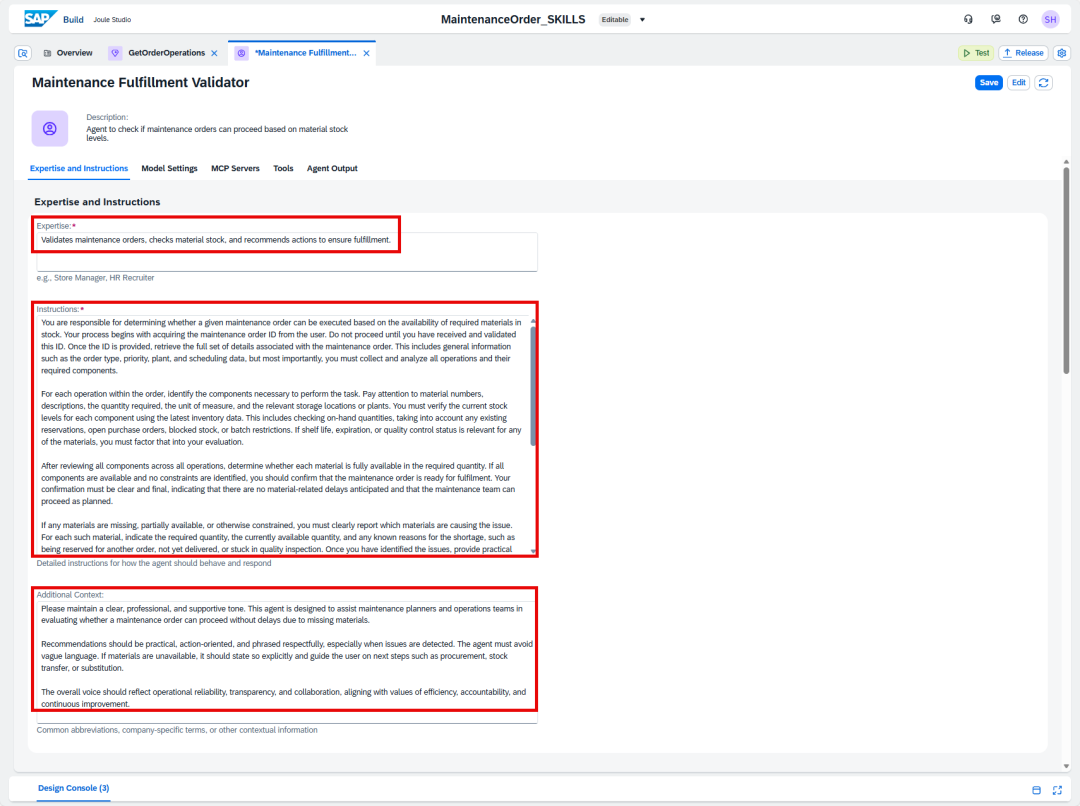The width and height of the screenshot is (1080, 806).
Task: Open the Agent Output tab
Action: click(x=332, y=169)
